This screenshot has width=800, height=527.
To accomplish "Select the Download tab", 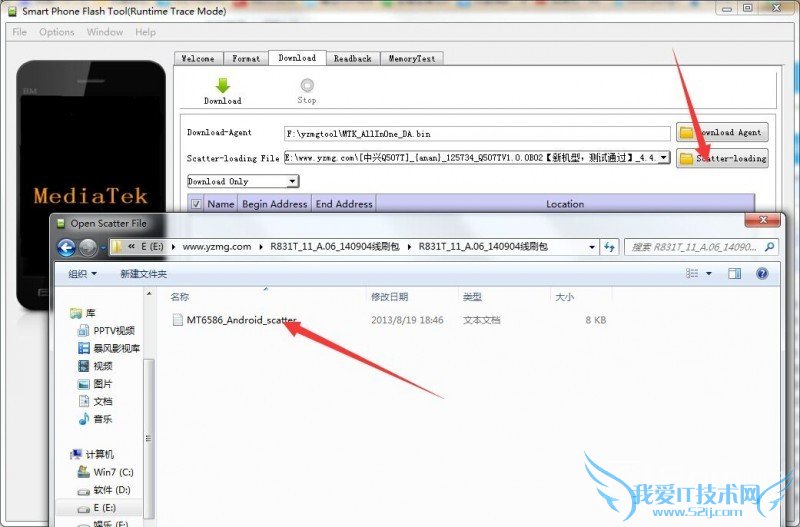I will (297, 58).
